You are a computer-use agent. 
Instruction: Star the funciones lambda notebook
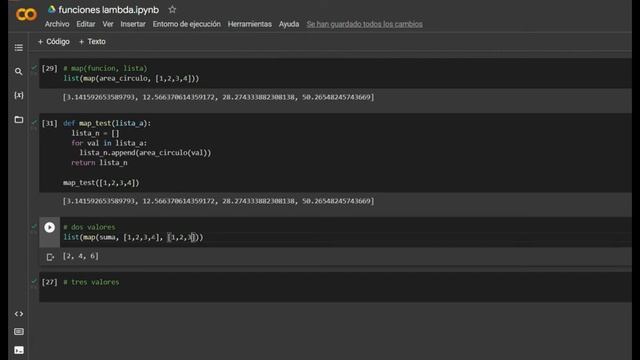[172, 9]
